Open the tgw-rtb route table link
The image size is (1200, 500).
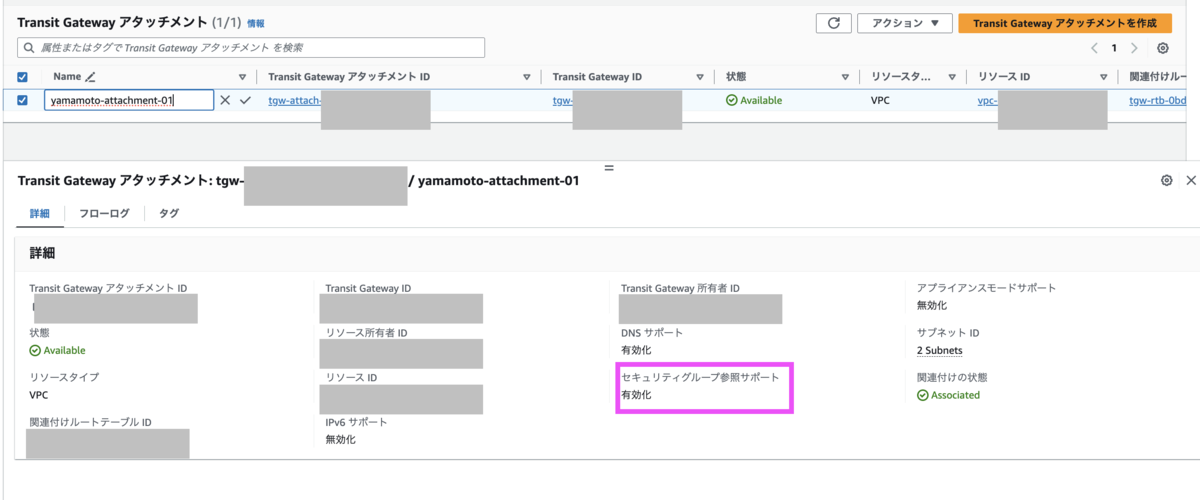1158,100
